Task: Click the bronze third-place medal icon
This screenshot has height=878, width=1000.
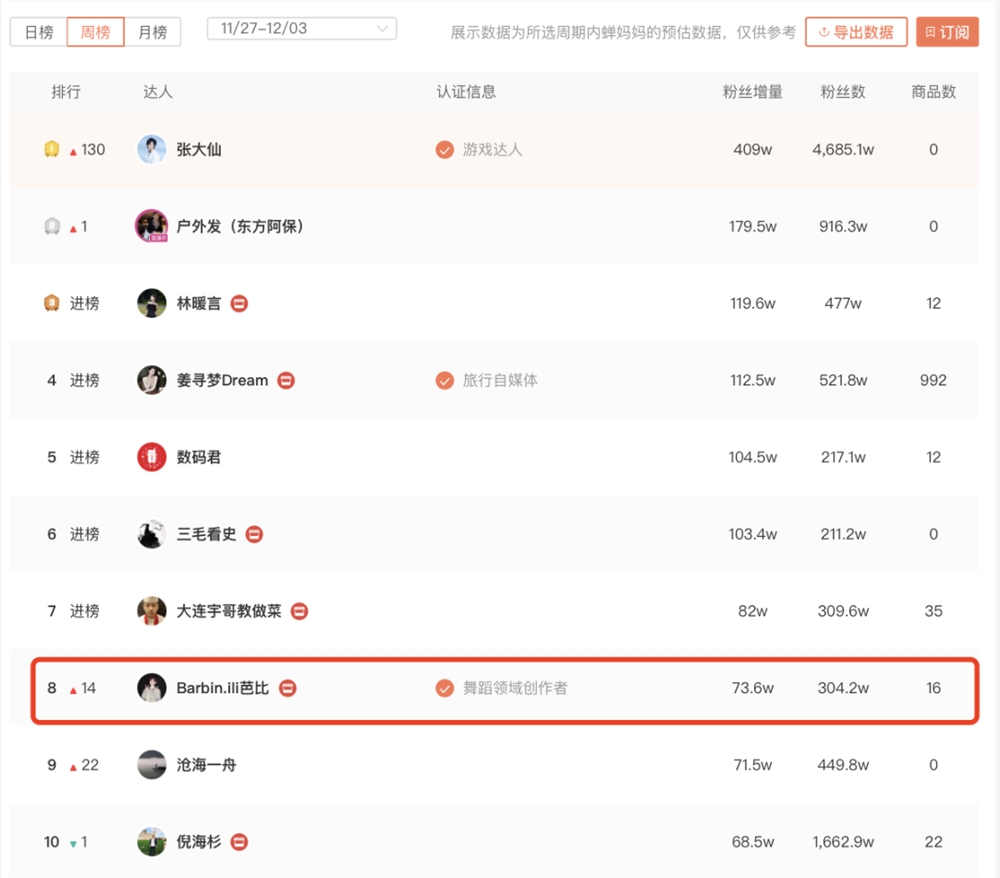Action: click(52, 303)
